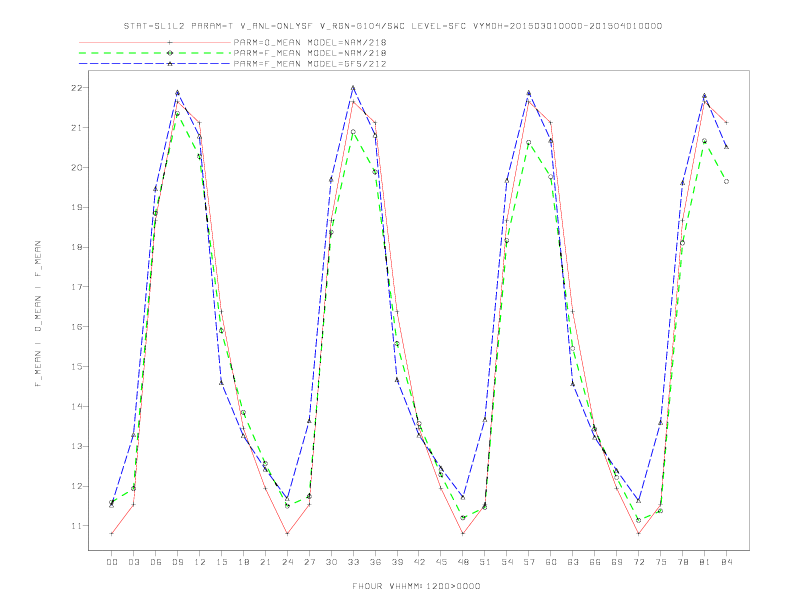Click the red plus data point at hour 00
792x612 pixels.
pyautogui.click(x=112, y=534)
